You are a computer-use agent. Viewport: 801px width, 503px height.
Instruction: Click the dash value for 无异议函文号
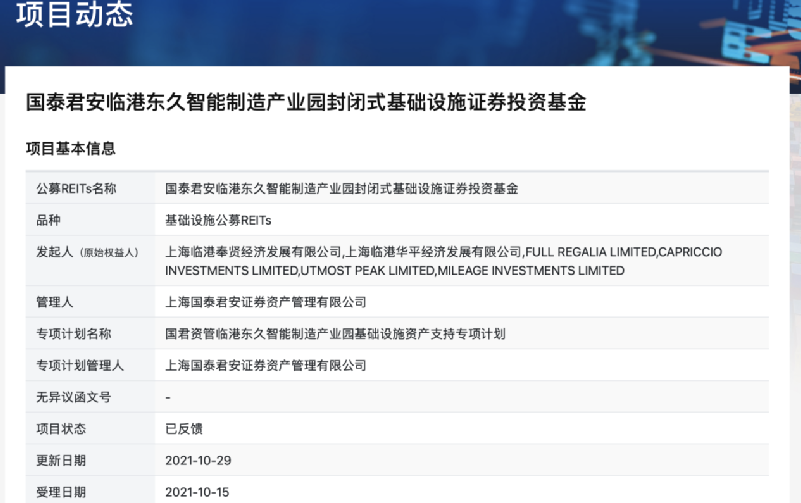168,397
